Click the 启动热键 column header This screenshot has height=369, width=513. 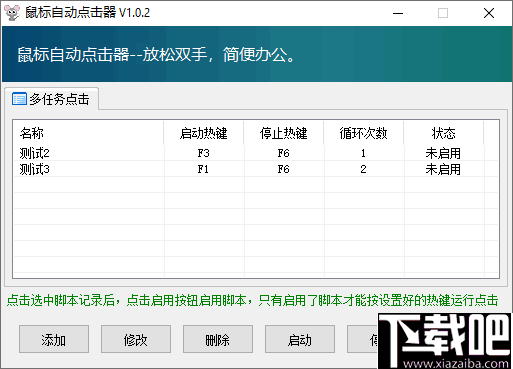pyautogui.click(x=204, y=133)
